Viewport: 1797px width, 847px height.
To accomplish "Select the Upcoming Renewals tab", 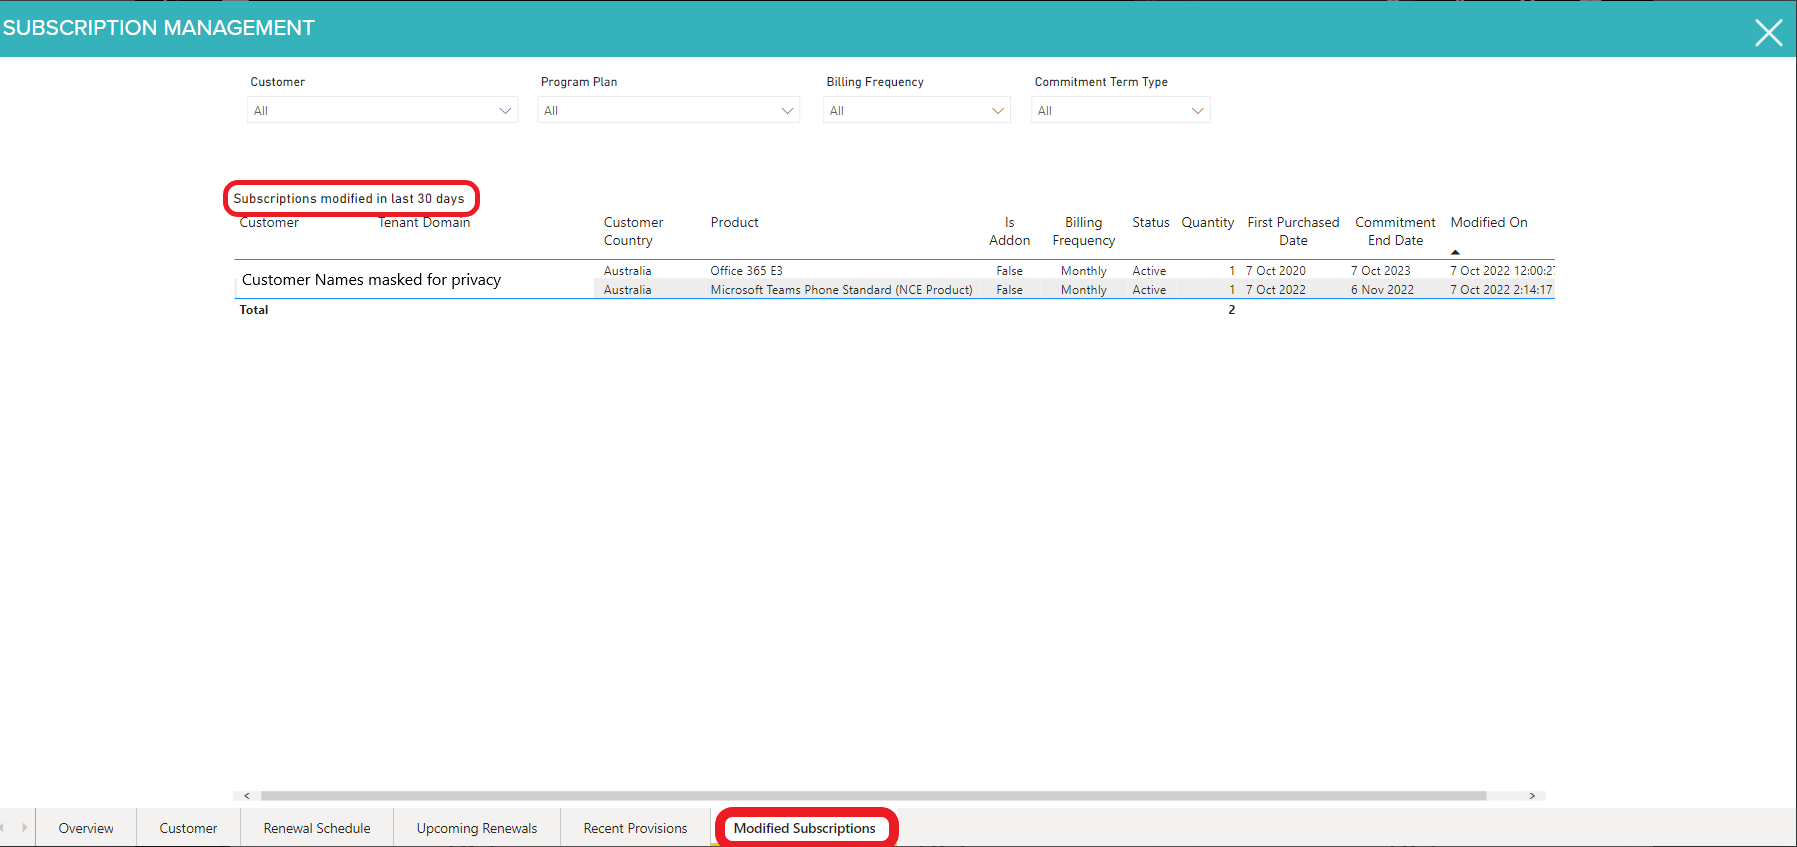I will click(x=477, y=828).
